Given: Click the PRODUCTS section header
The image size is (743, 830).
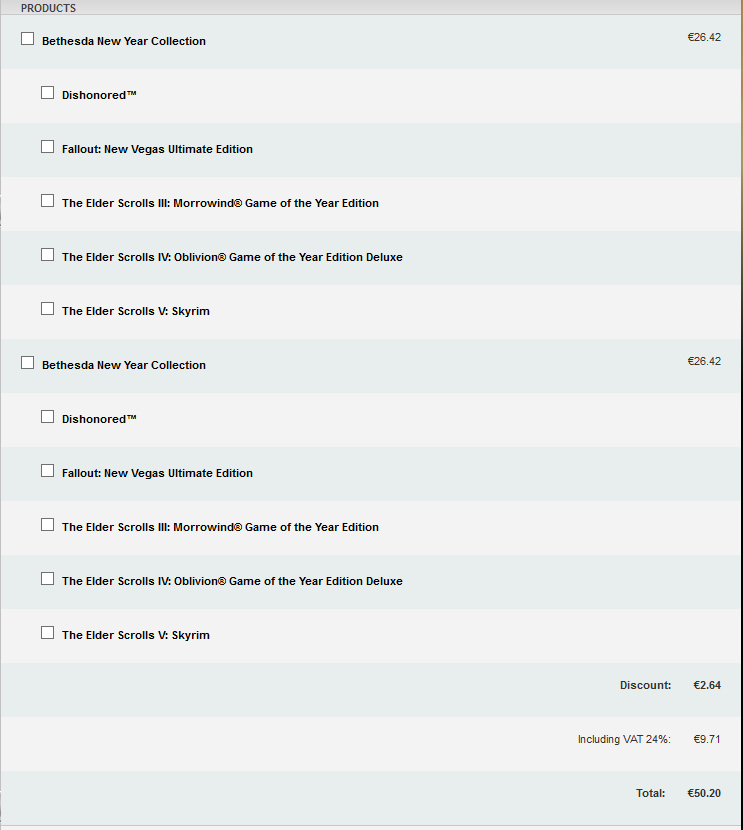Looking at the screenshot, I should click(x=48, y=8).
